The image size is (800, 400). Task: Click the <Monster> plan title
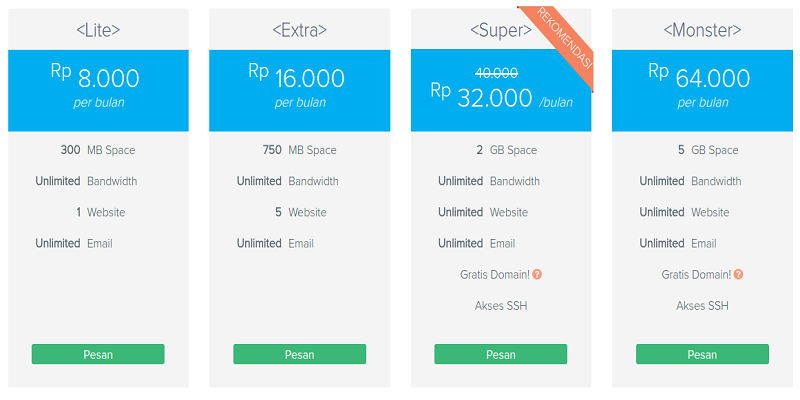click(702, 30)
